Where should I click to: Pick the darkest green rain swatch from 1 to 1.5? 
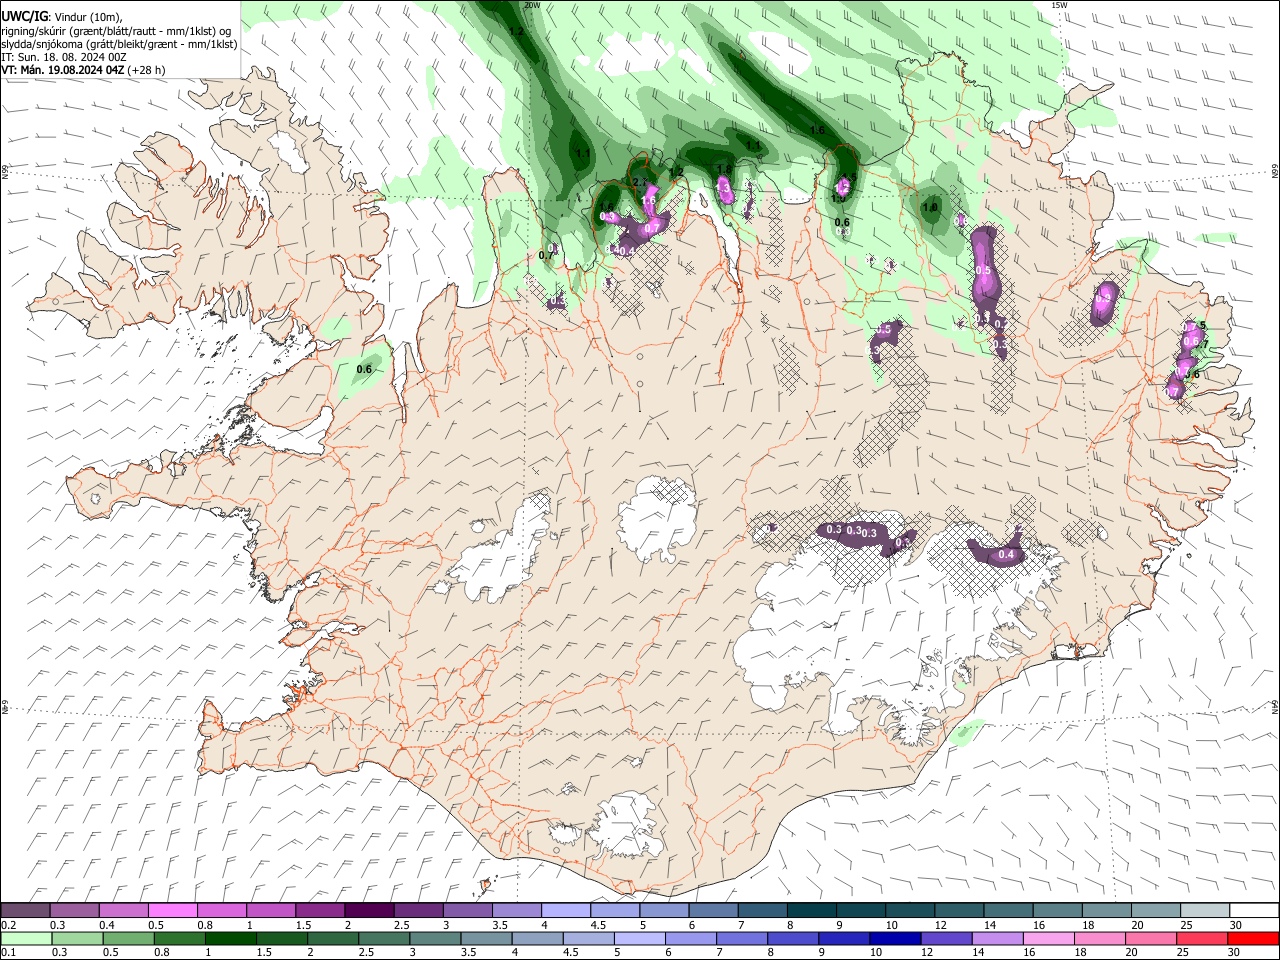point(230,938)
